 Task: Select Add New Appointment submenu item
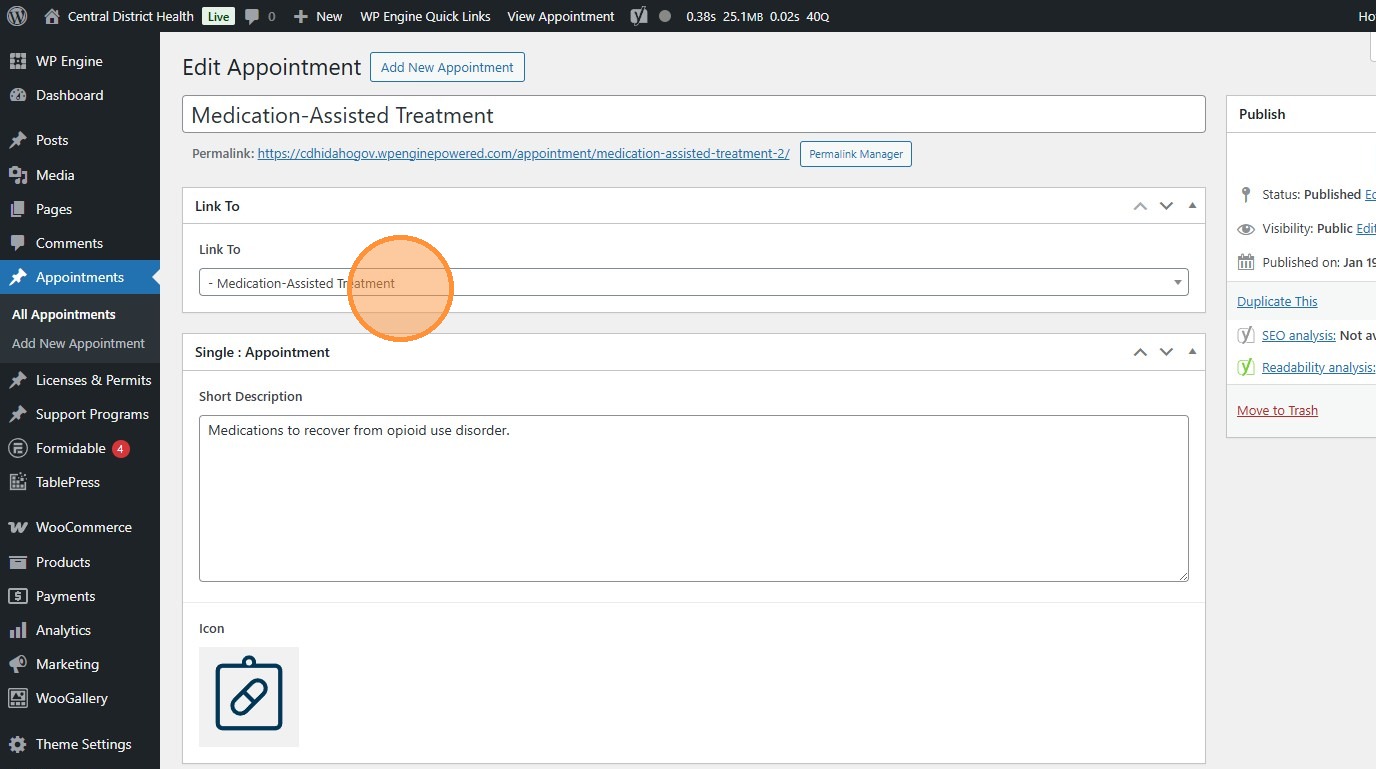point(78,343)
